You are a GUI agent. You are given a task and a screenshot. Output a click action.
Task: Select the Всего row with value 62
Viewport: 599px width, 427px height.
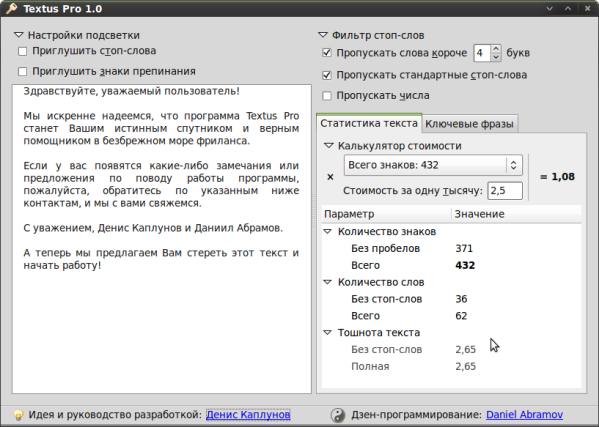coord(452,315)
